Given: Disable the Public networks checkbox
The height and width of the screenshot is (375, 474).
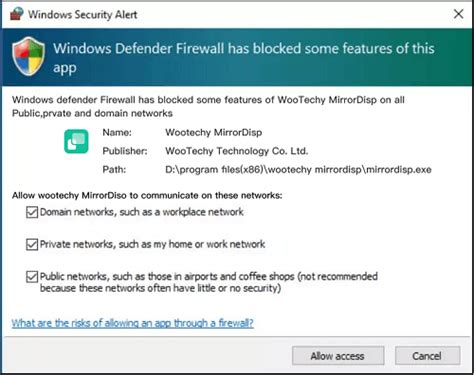Looking at the screenshot, I should [32, 277].
